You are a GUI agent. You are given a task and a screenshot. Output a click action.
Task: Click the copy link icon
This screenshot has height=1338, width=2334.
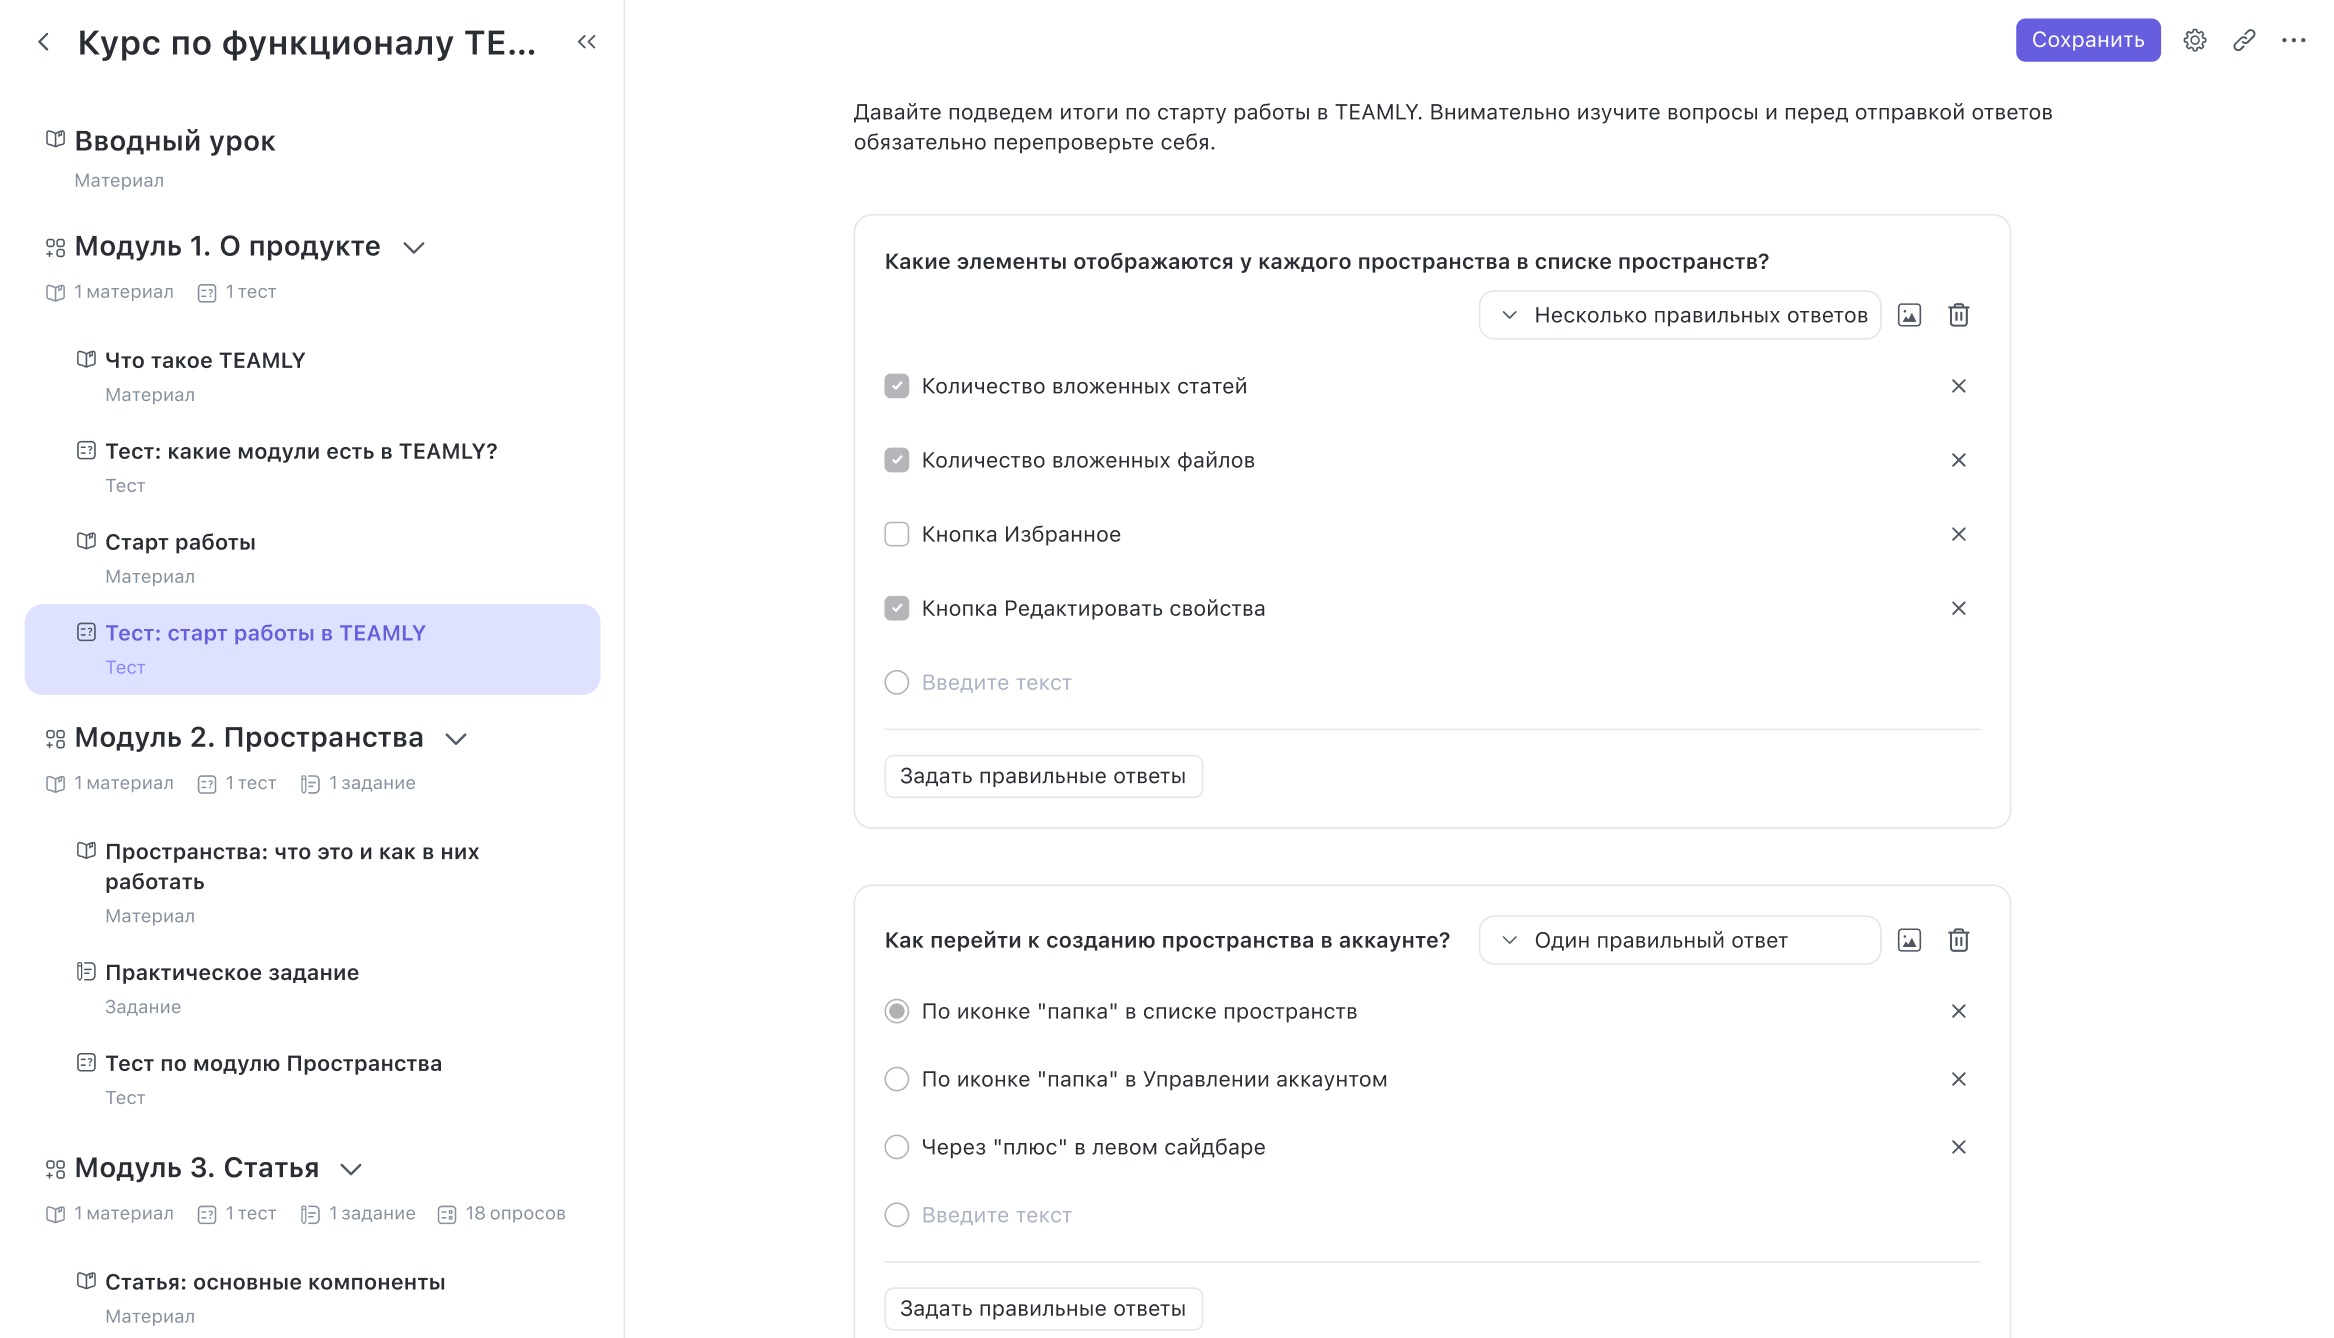[2244, 40]
